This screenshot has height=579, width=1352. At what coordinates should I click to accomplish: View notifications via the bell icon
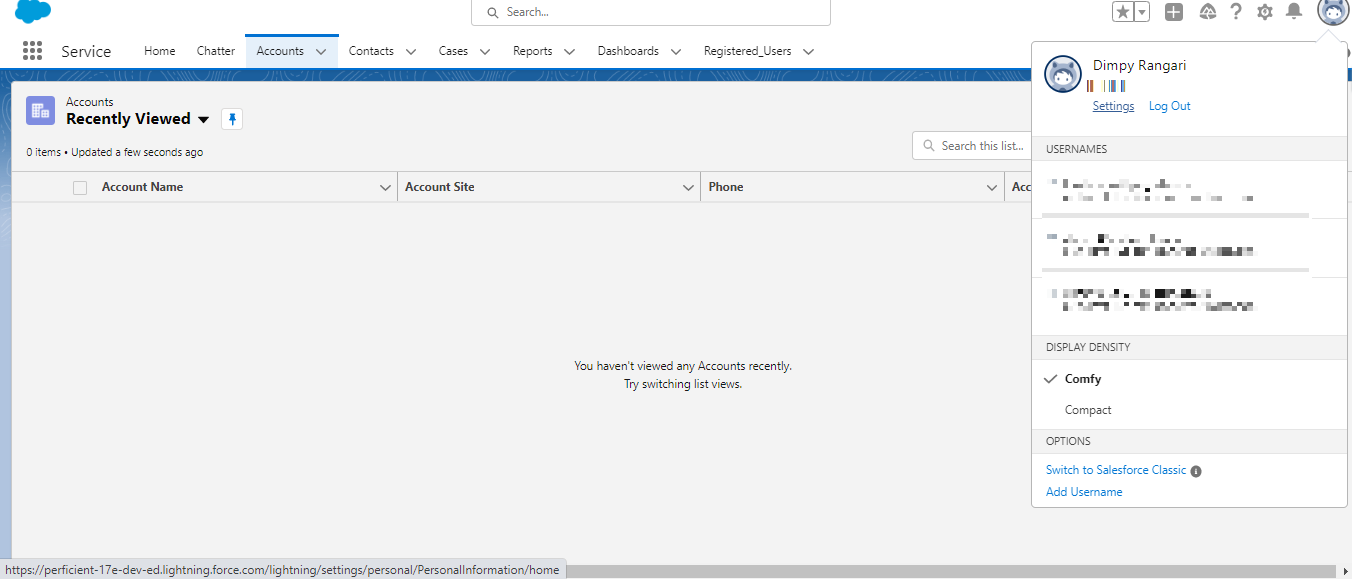(1294, 12)
